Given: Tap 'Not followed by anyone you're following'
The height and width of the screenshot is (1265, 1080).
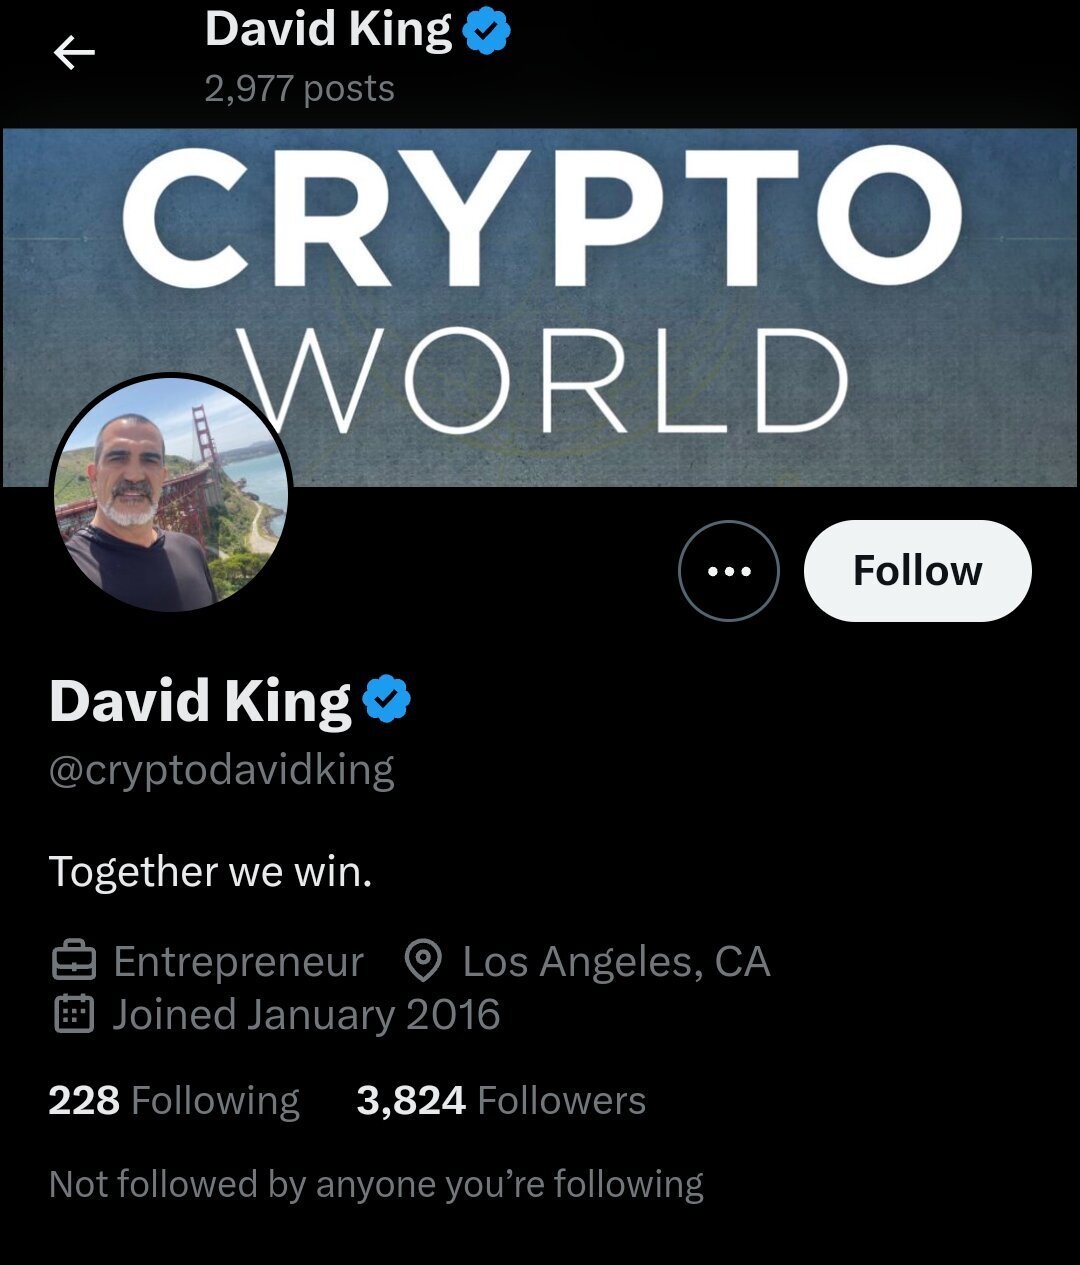Looking at the screenshot, I should point(376,1185).
